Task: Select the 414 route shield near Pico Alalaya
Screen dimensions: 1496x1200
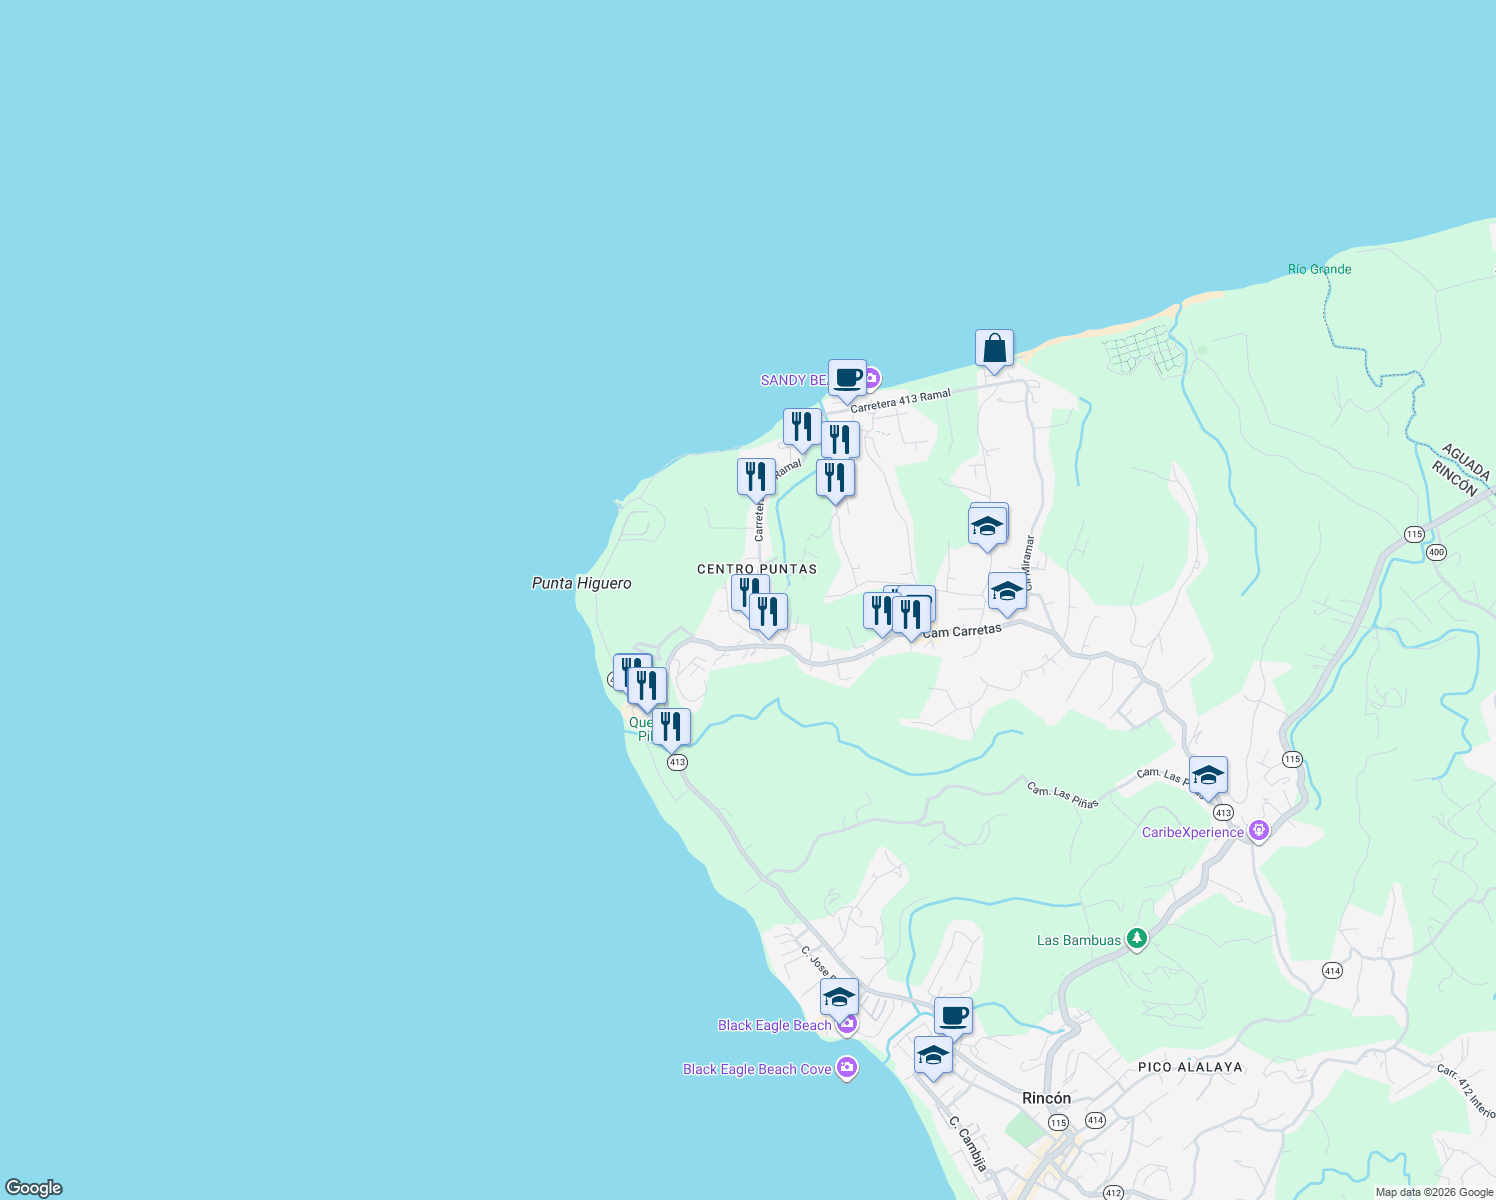Action: pyautogui.click(x=1332, y=969)
